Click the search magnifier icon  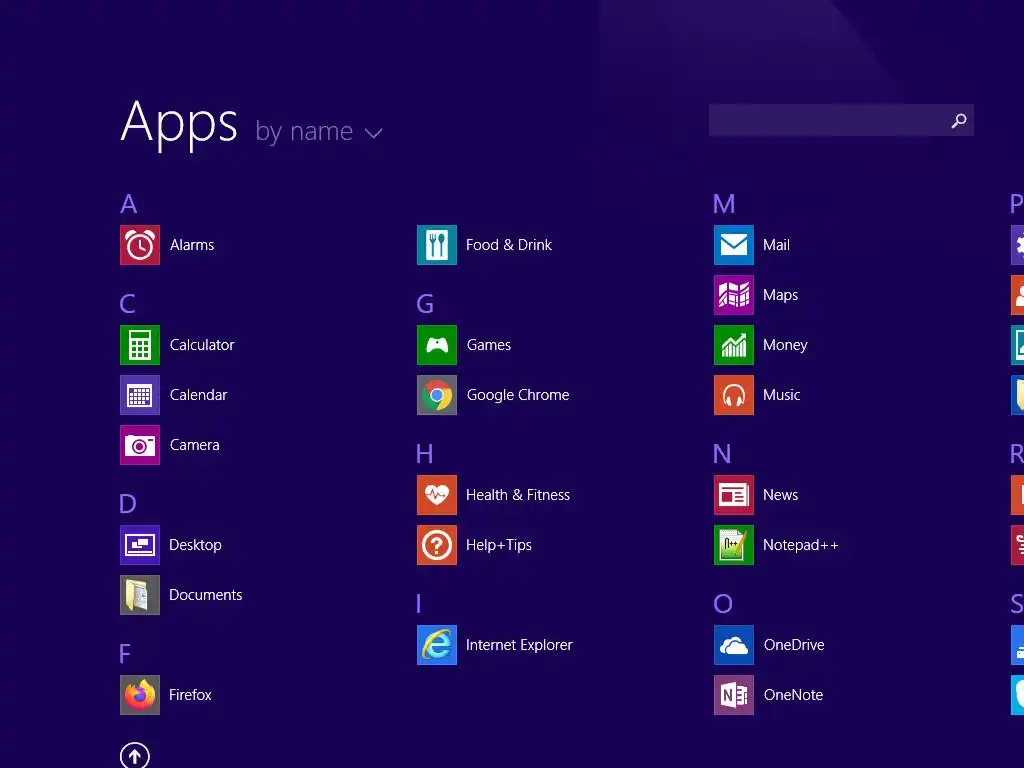pyautogui.click(x=959, y=120)
